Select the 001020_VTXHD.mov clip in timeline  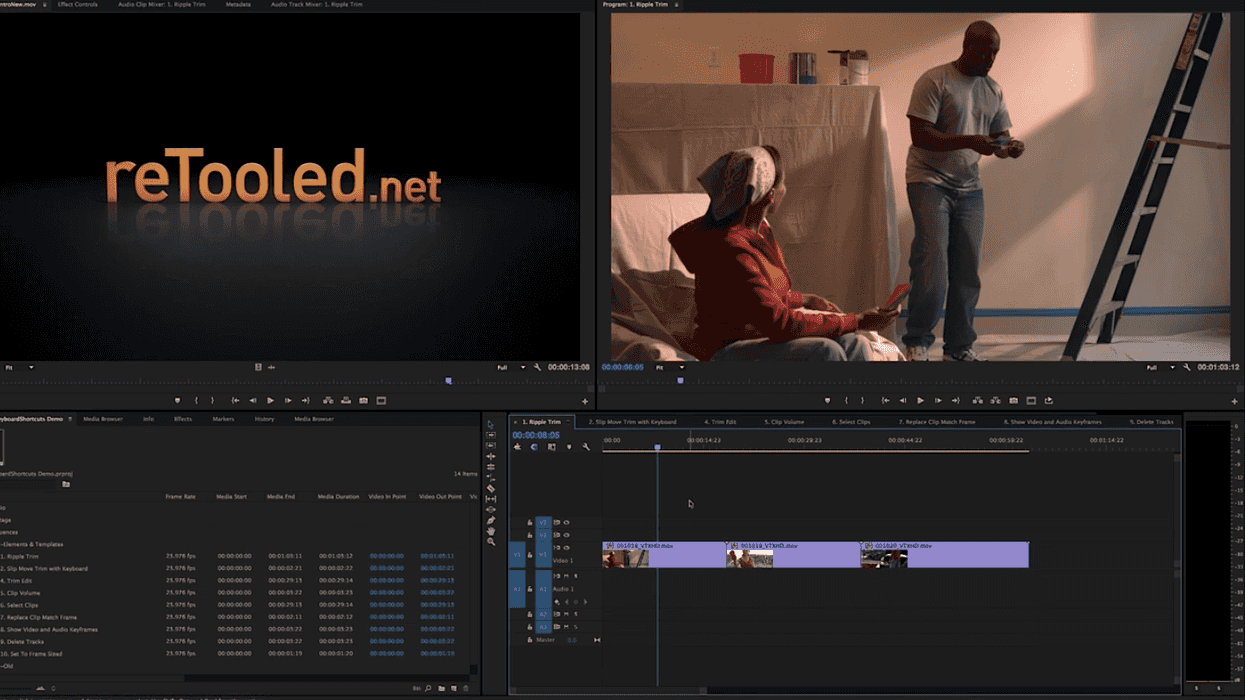tap(945, 555)
